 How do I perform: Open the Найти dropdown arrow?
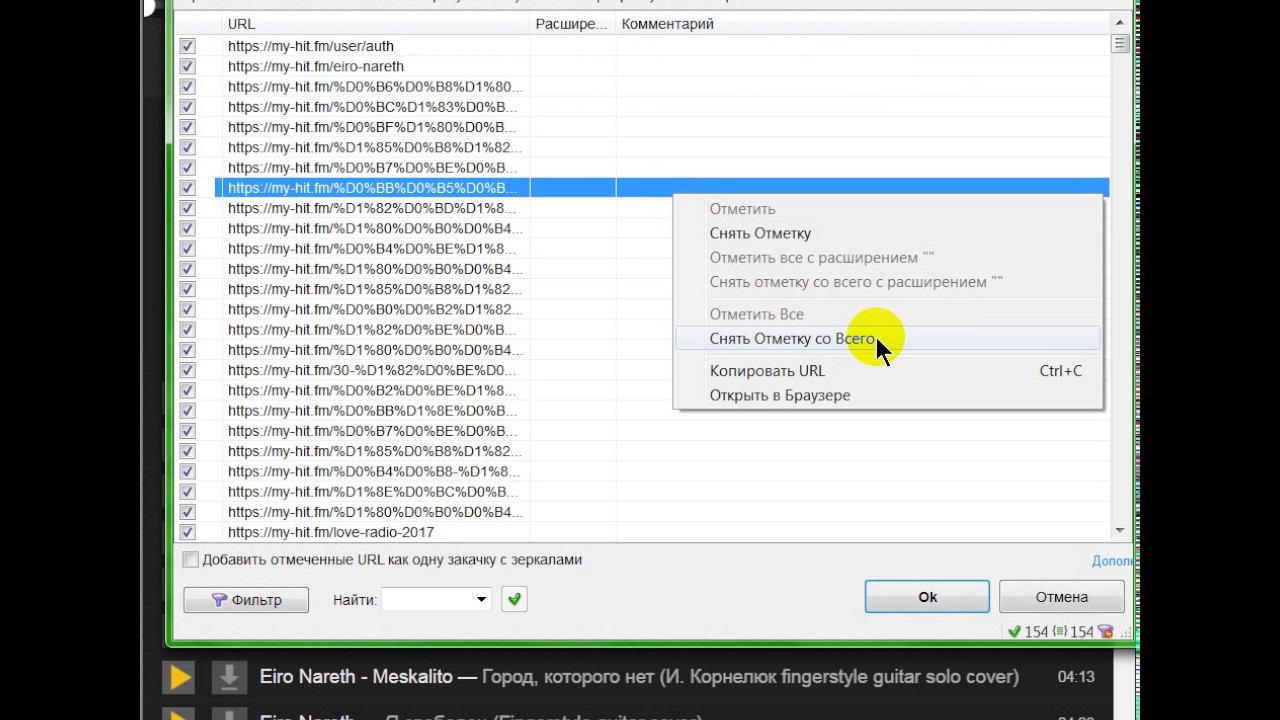coord(481,599)
